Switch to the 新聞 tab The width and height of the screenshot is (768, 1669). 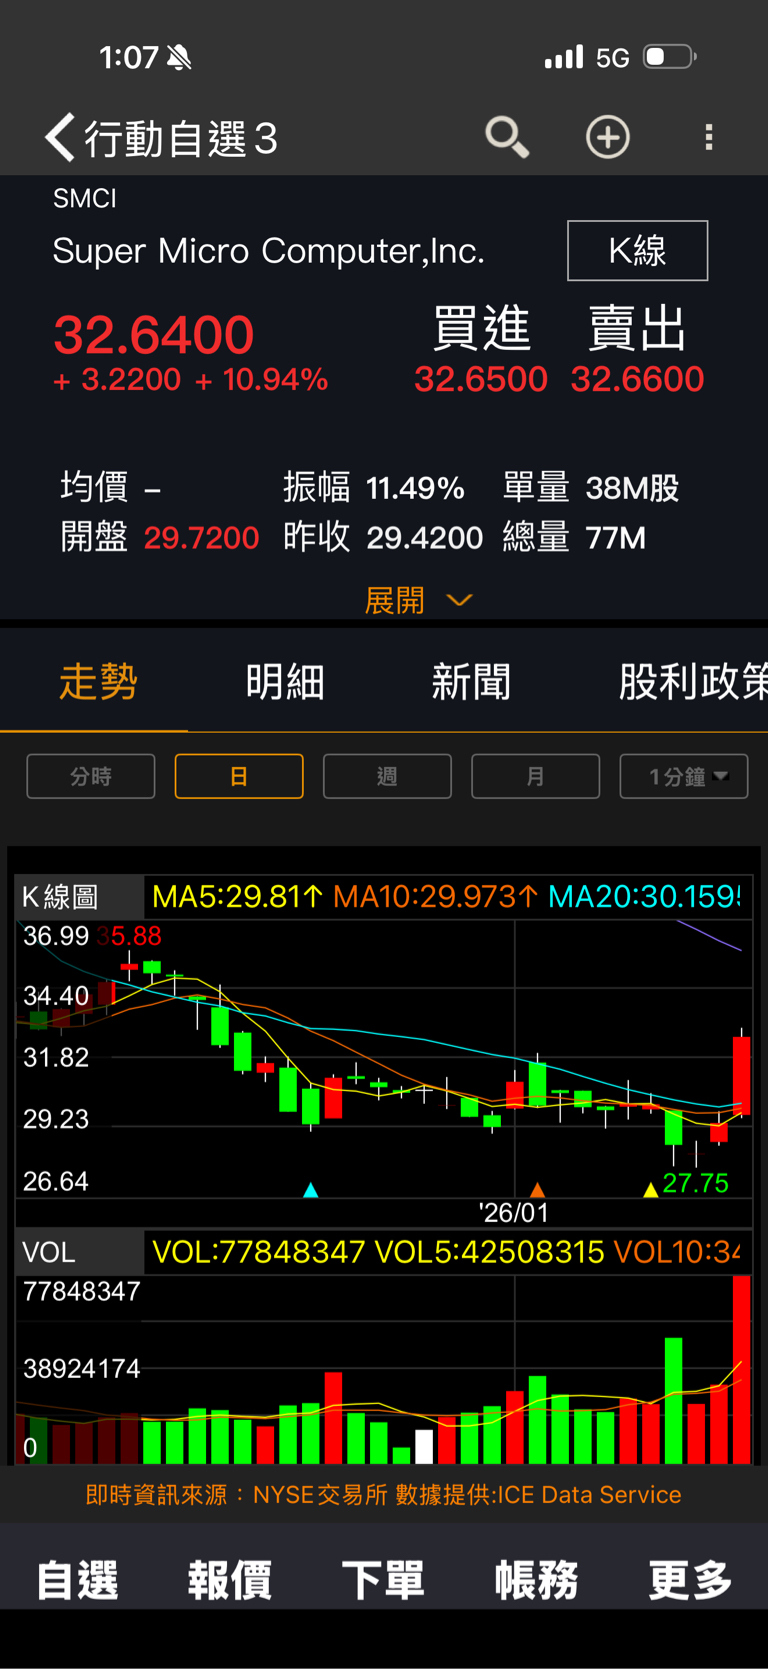click(471, 682)
